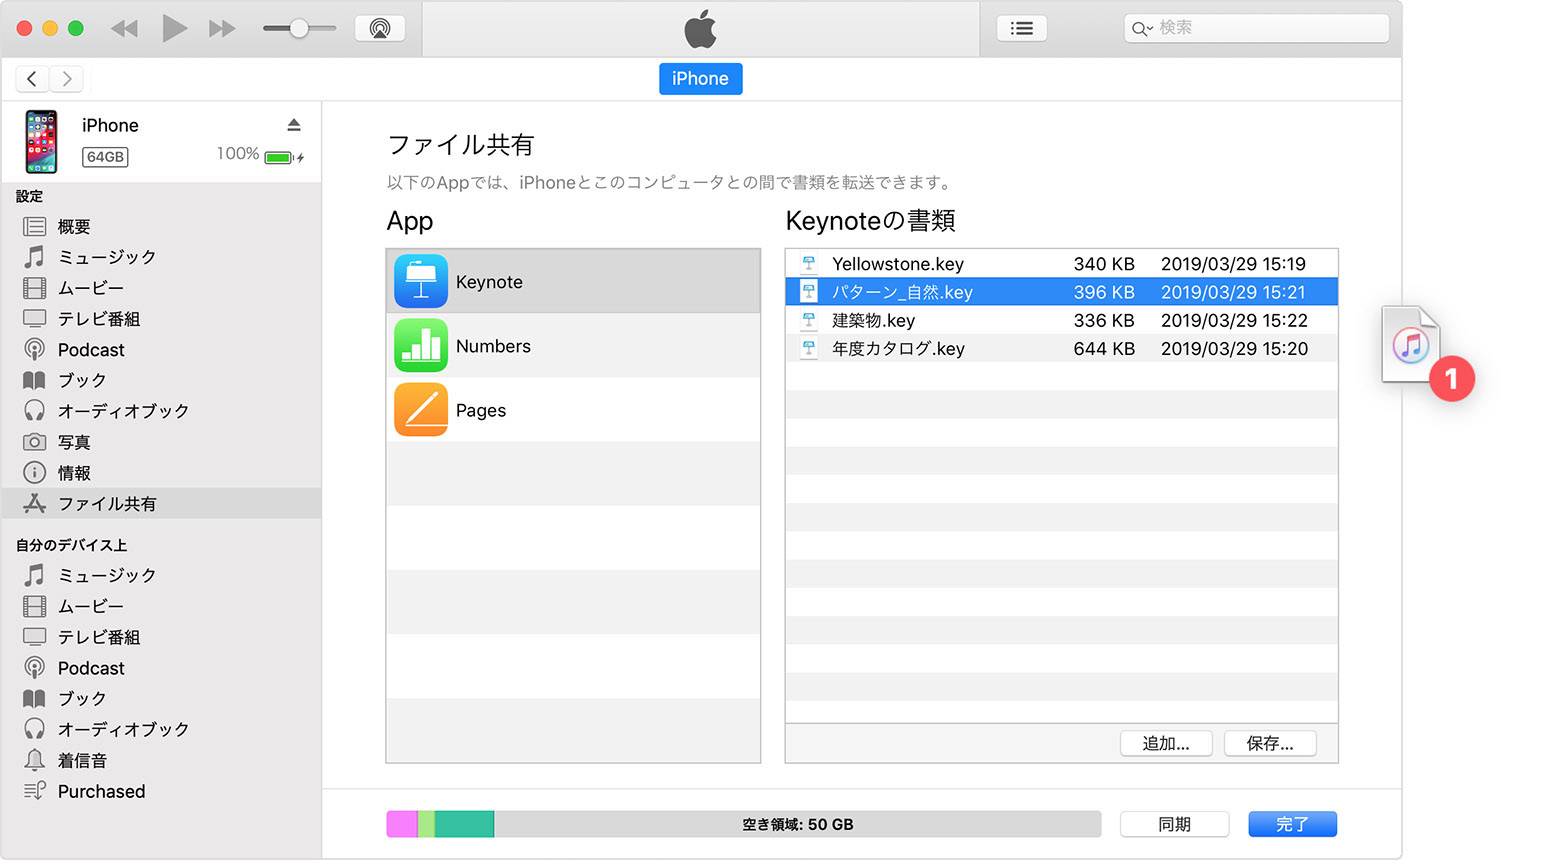Click the iPhone device thumbnail
This screenshot has width=1560, height=860.
point(41,141)
